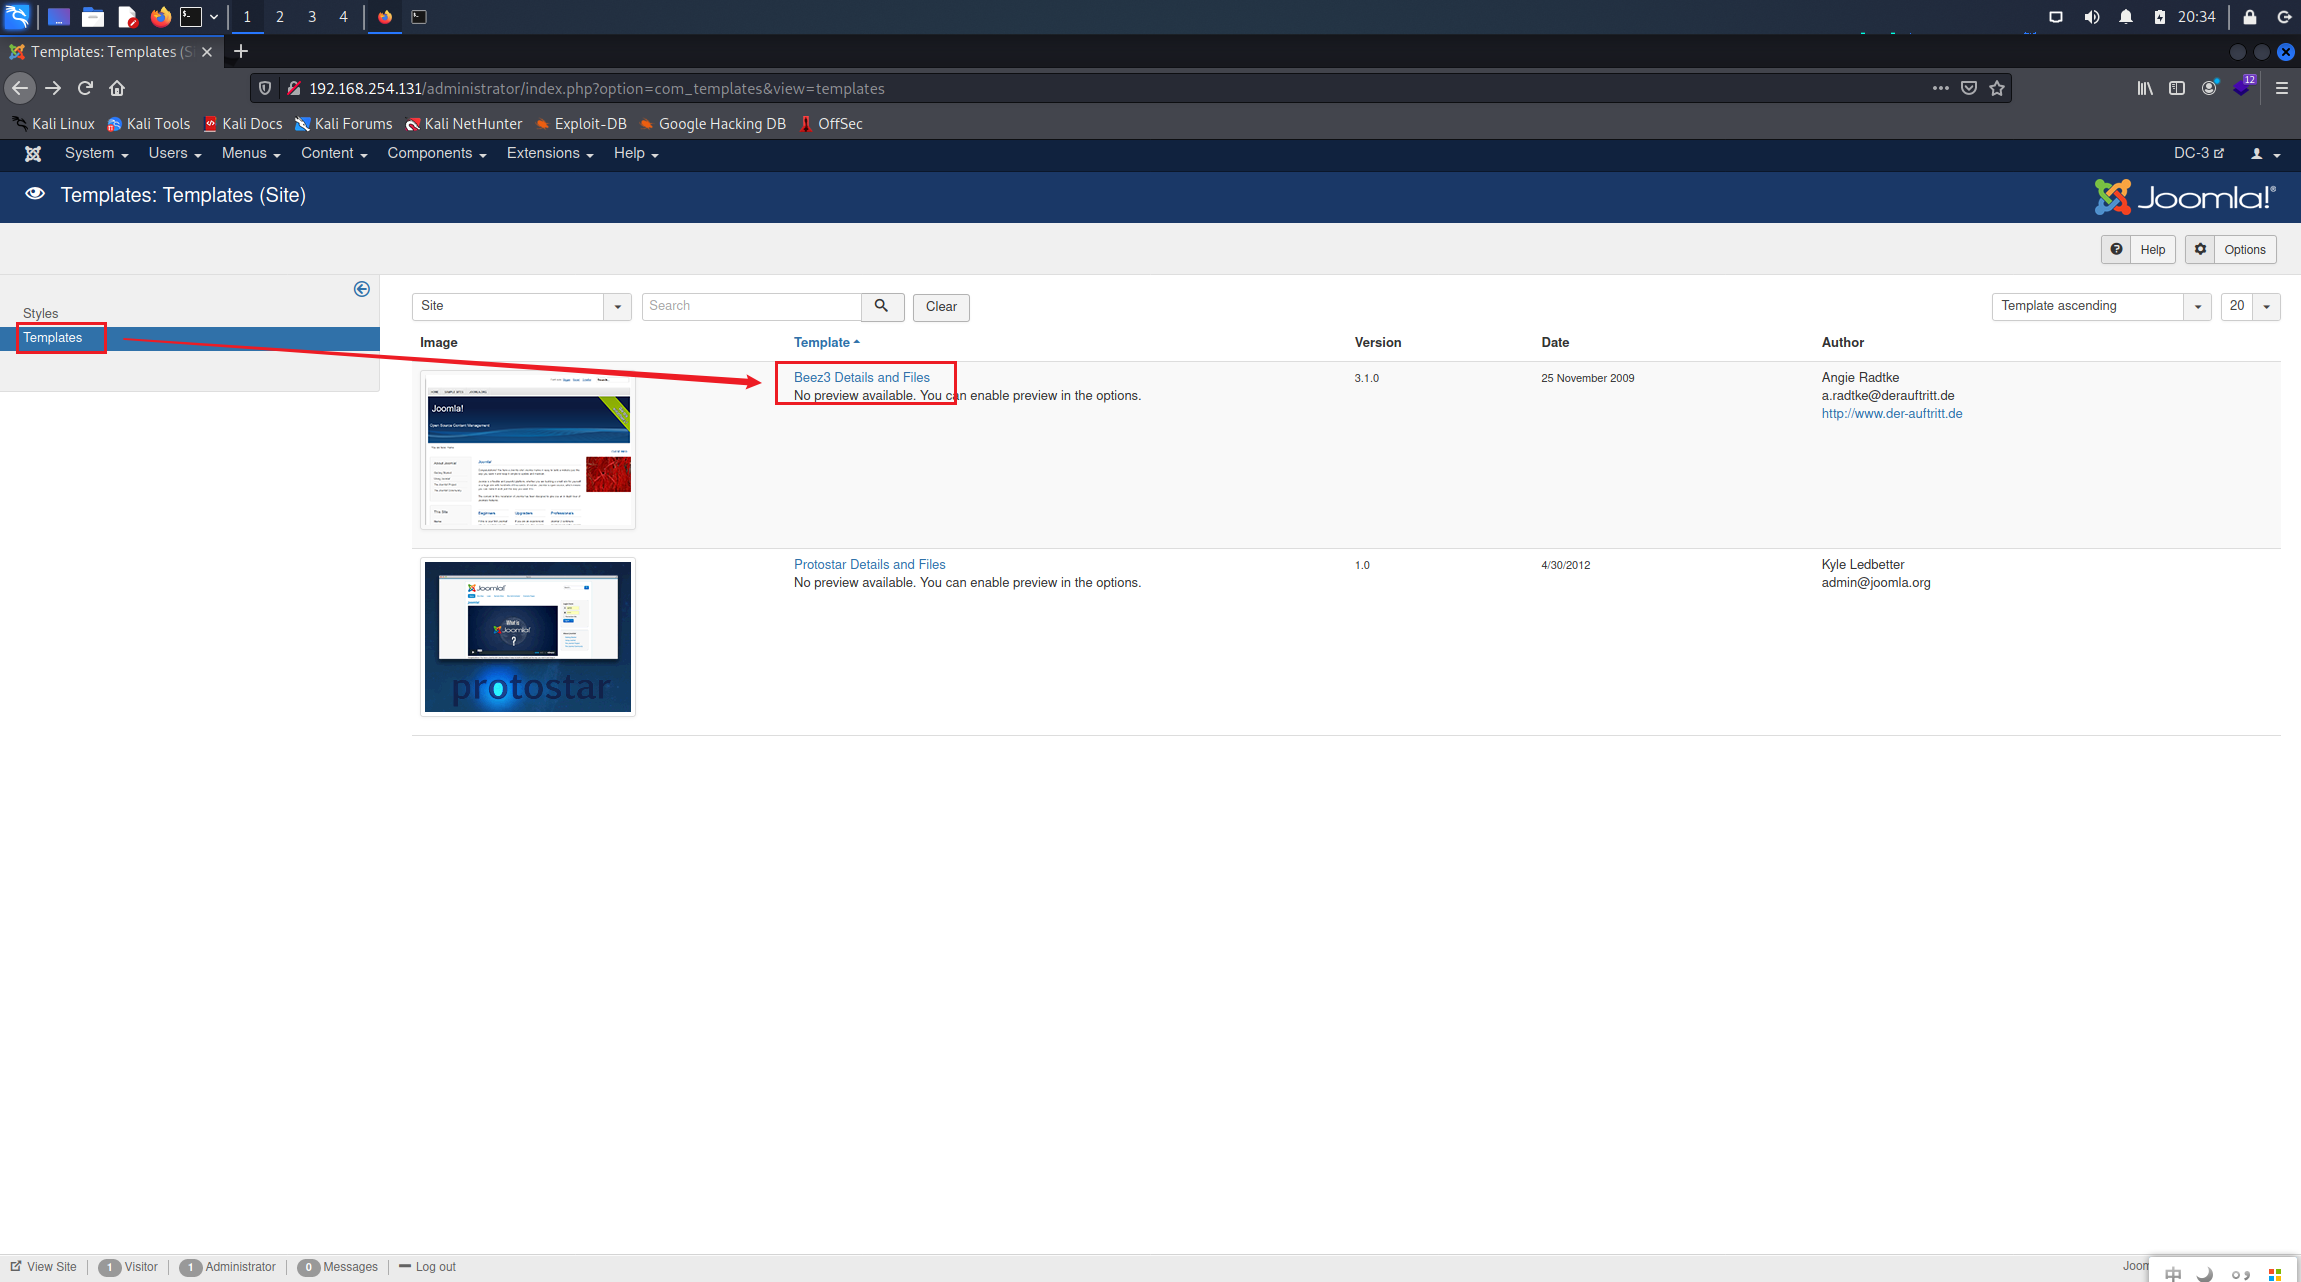
Task: Click the Administrator status bar entry
Action: click(x=228, y=1267)
